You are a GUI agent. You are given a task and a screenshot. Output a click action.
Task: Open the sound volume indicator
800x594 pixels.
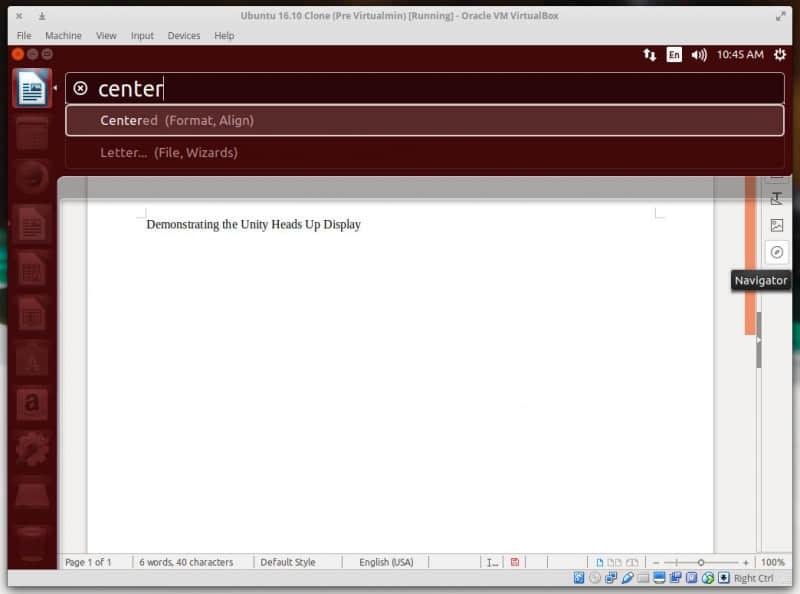click(x=698, y=55)
